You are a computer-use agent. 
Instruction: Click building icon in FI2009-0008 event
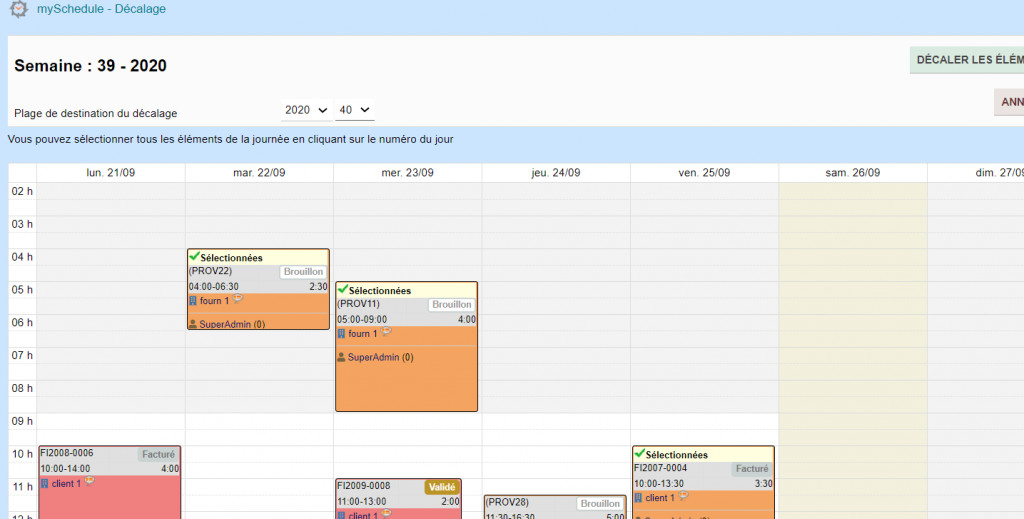[341, 515]
